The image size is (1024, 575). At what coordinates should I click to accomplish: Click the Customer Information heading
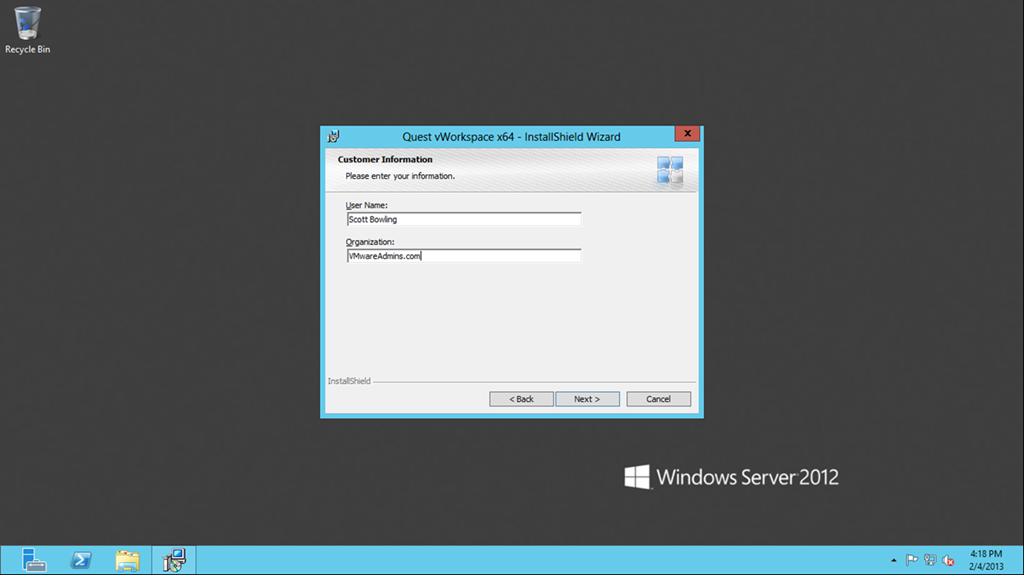click(x=385, y=159)
